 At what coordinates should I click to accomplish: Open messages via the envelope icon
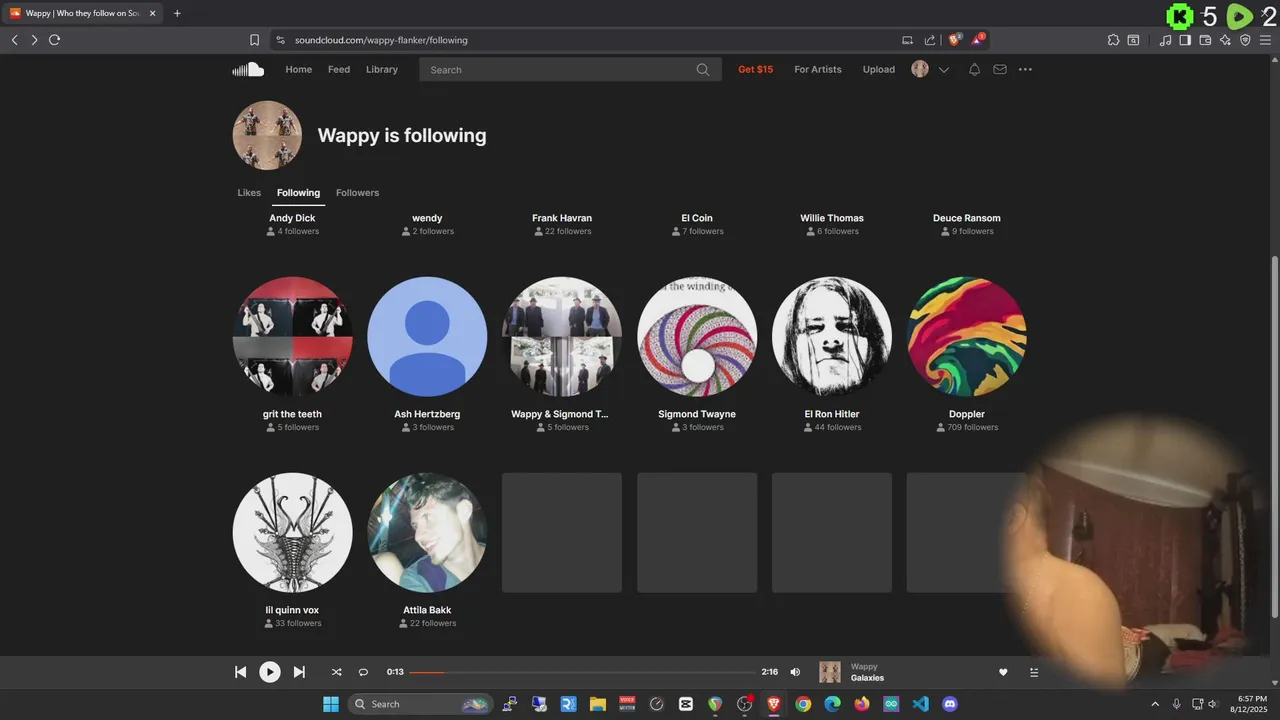point(1000,69)
